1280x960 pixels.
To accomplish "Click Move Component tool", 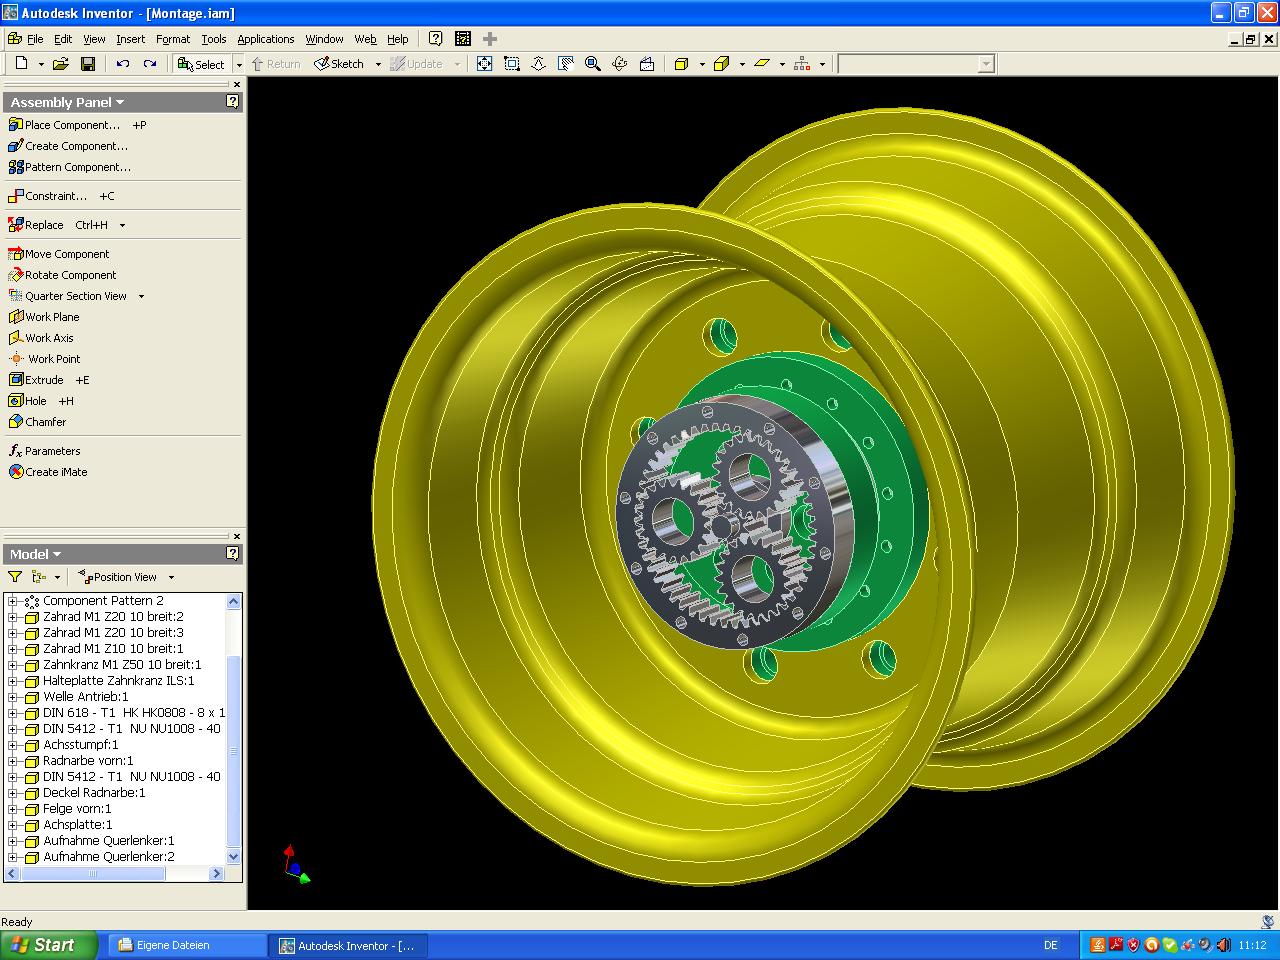I will [58, 254].
